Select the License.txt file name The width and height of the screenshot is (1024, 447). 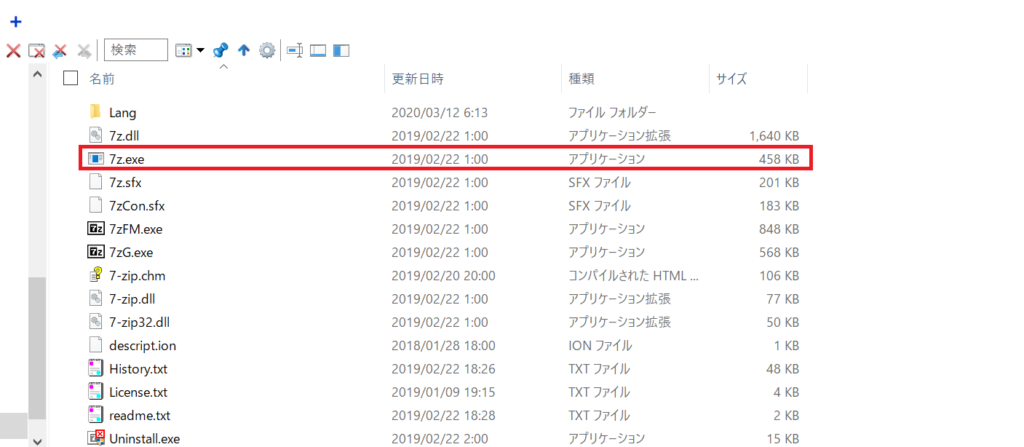[138, 392]
